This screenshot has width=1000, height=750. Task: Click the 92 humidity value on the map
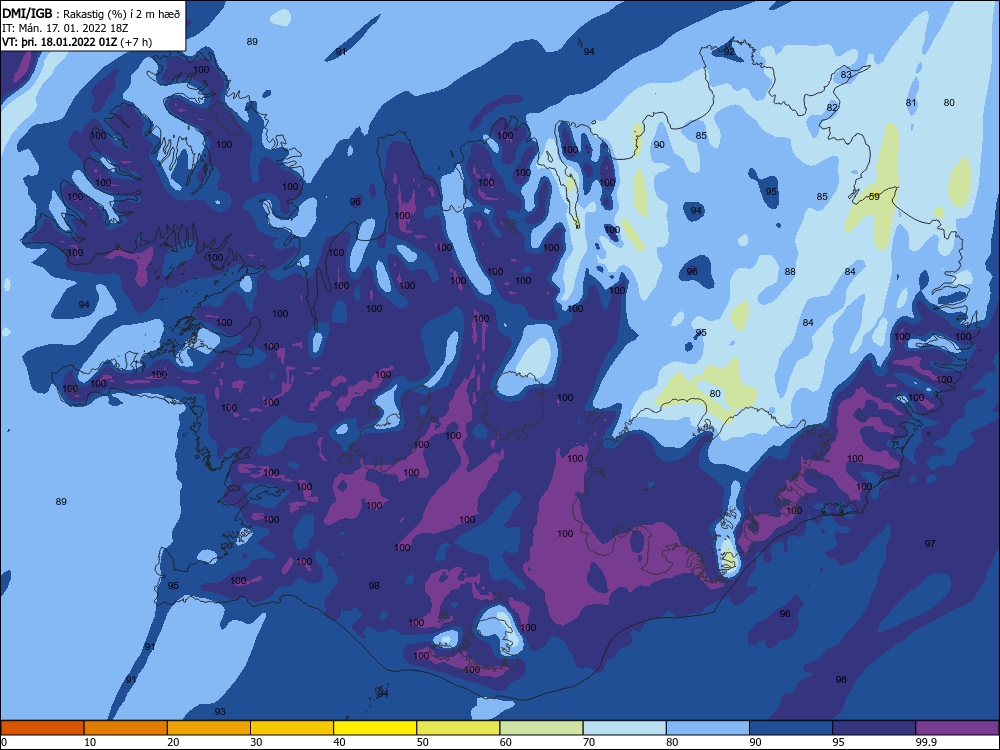(x=729, y=51)
